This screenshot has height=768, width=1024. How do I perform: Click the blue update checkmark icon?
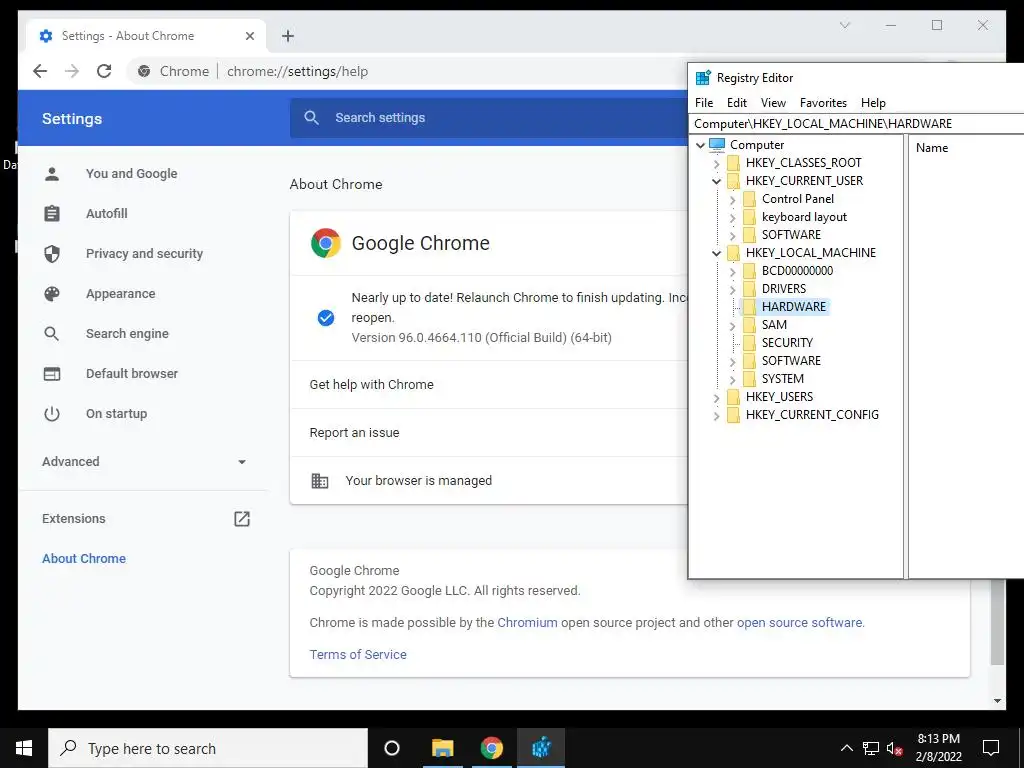coord(326,318)
